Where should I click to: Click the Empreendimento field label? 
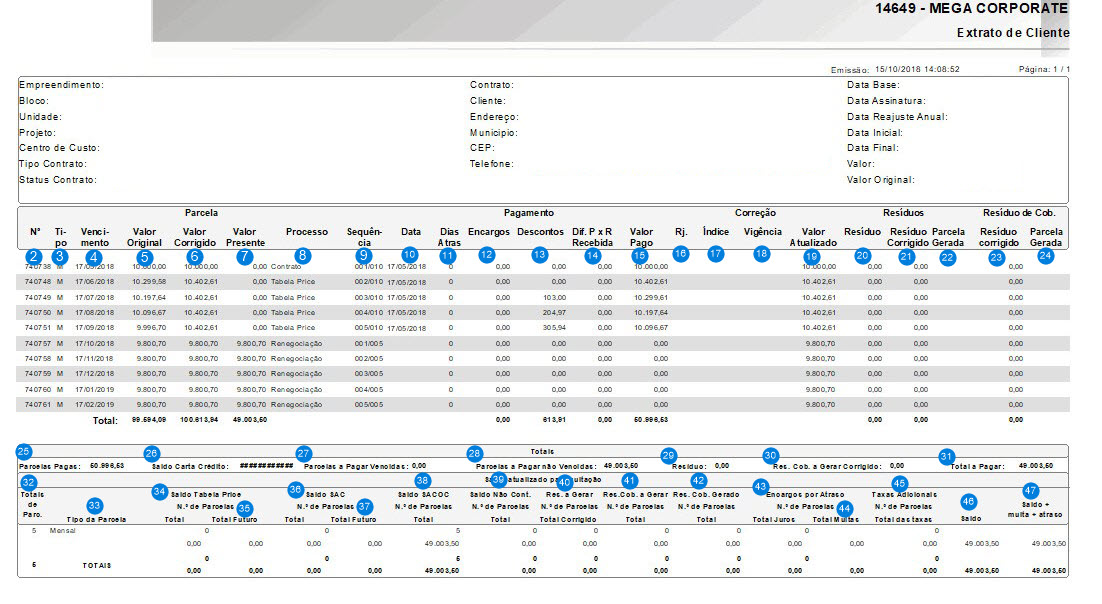pos(60,86)
